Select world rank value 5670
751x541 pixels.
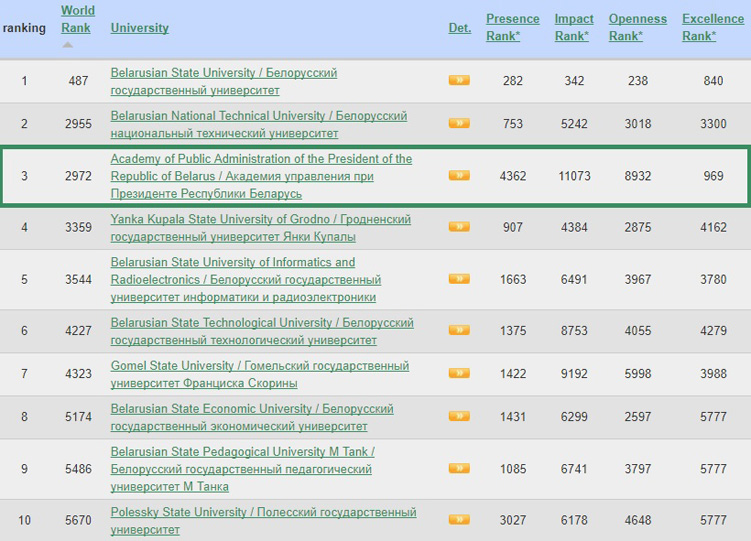[78, 520]
